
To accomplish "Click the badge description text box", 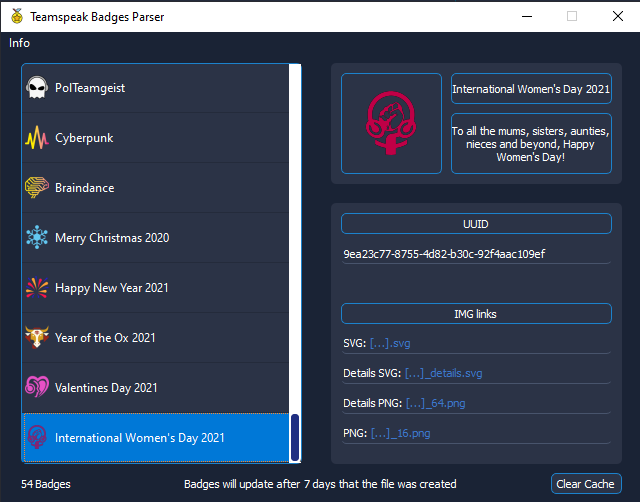I will [x=531, y=144].
